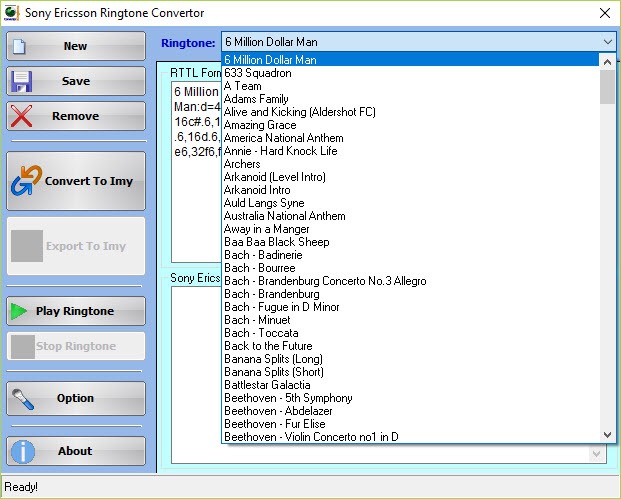
Task: Click the Convert To Imy arrows icon
Action: (x=27, y=181)
